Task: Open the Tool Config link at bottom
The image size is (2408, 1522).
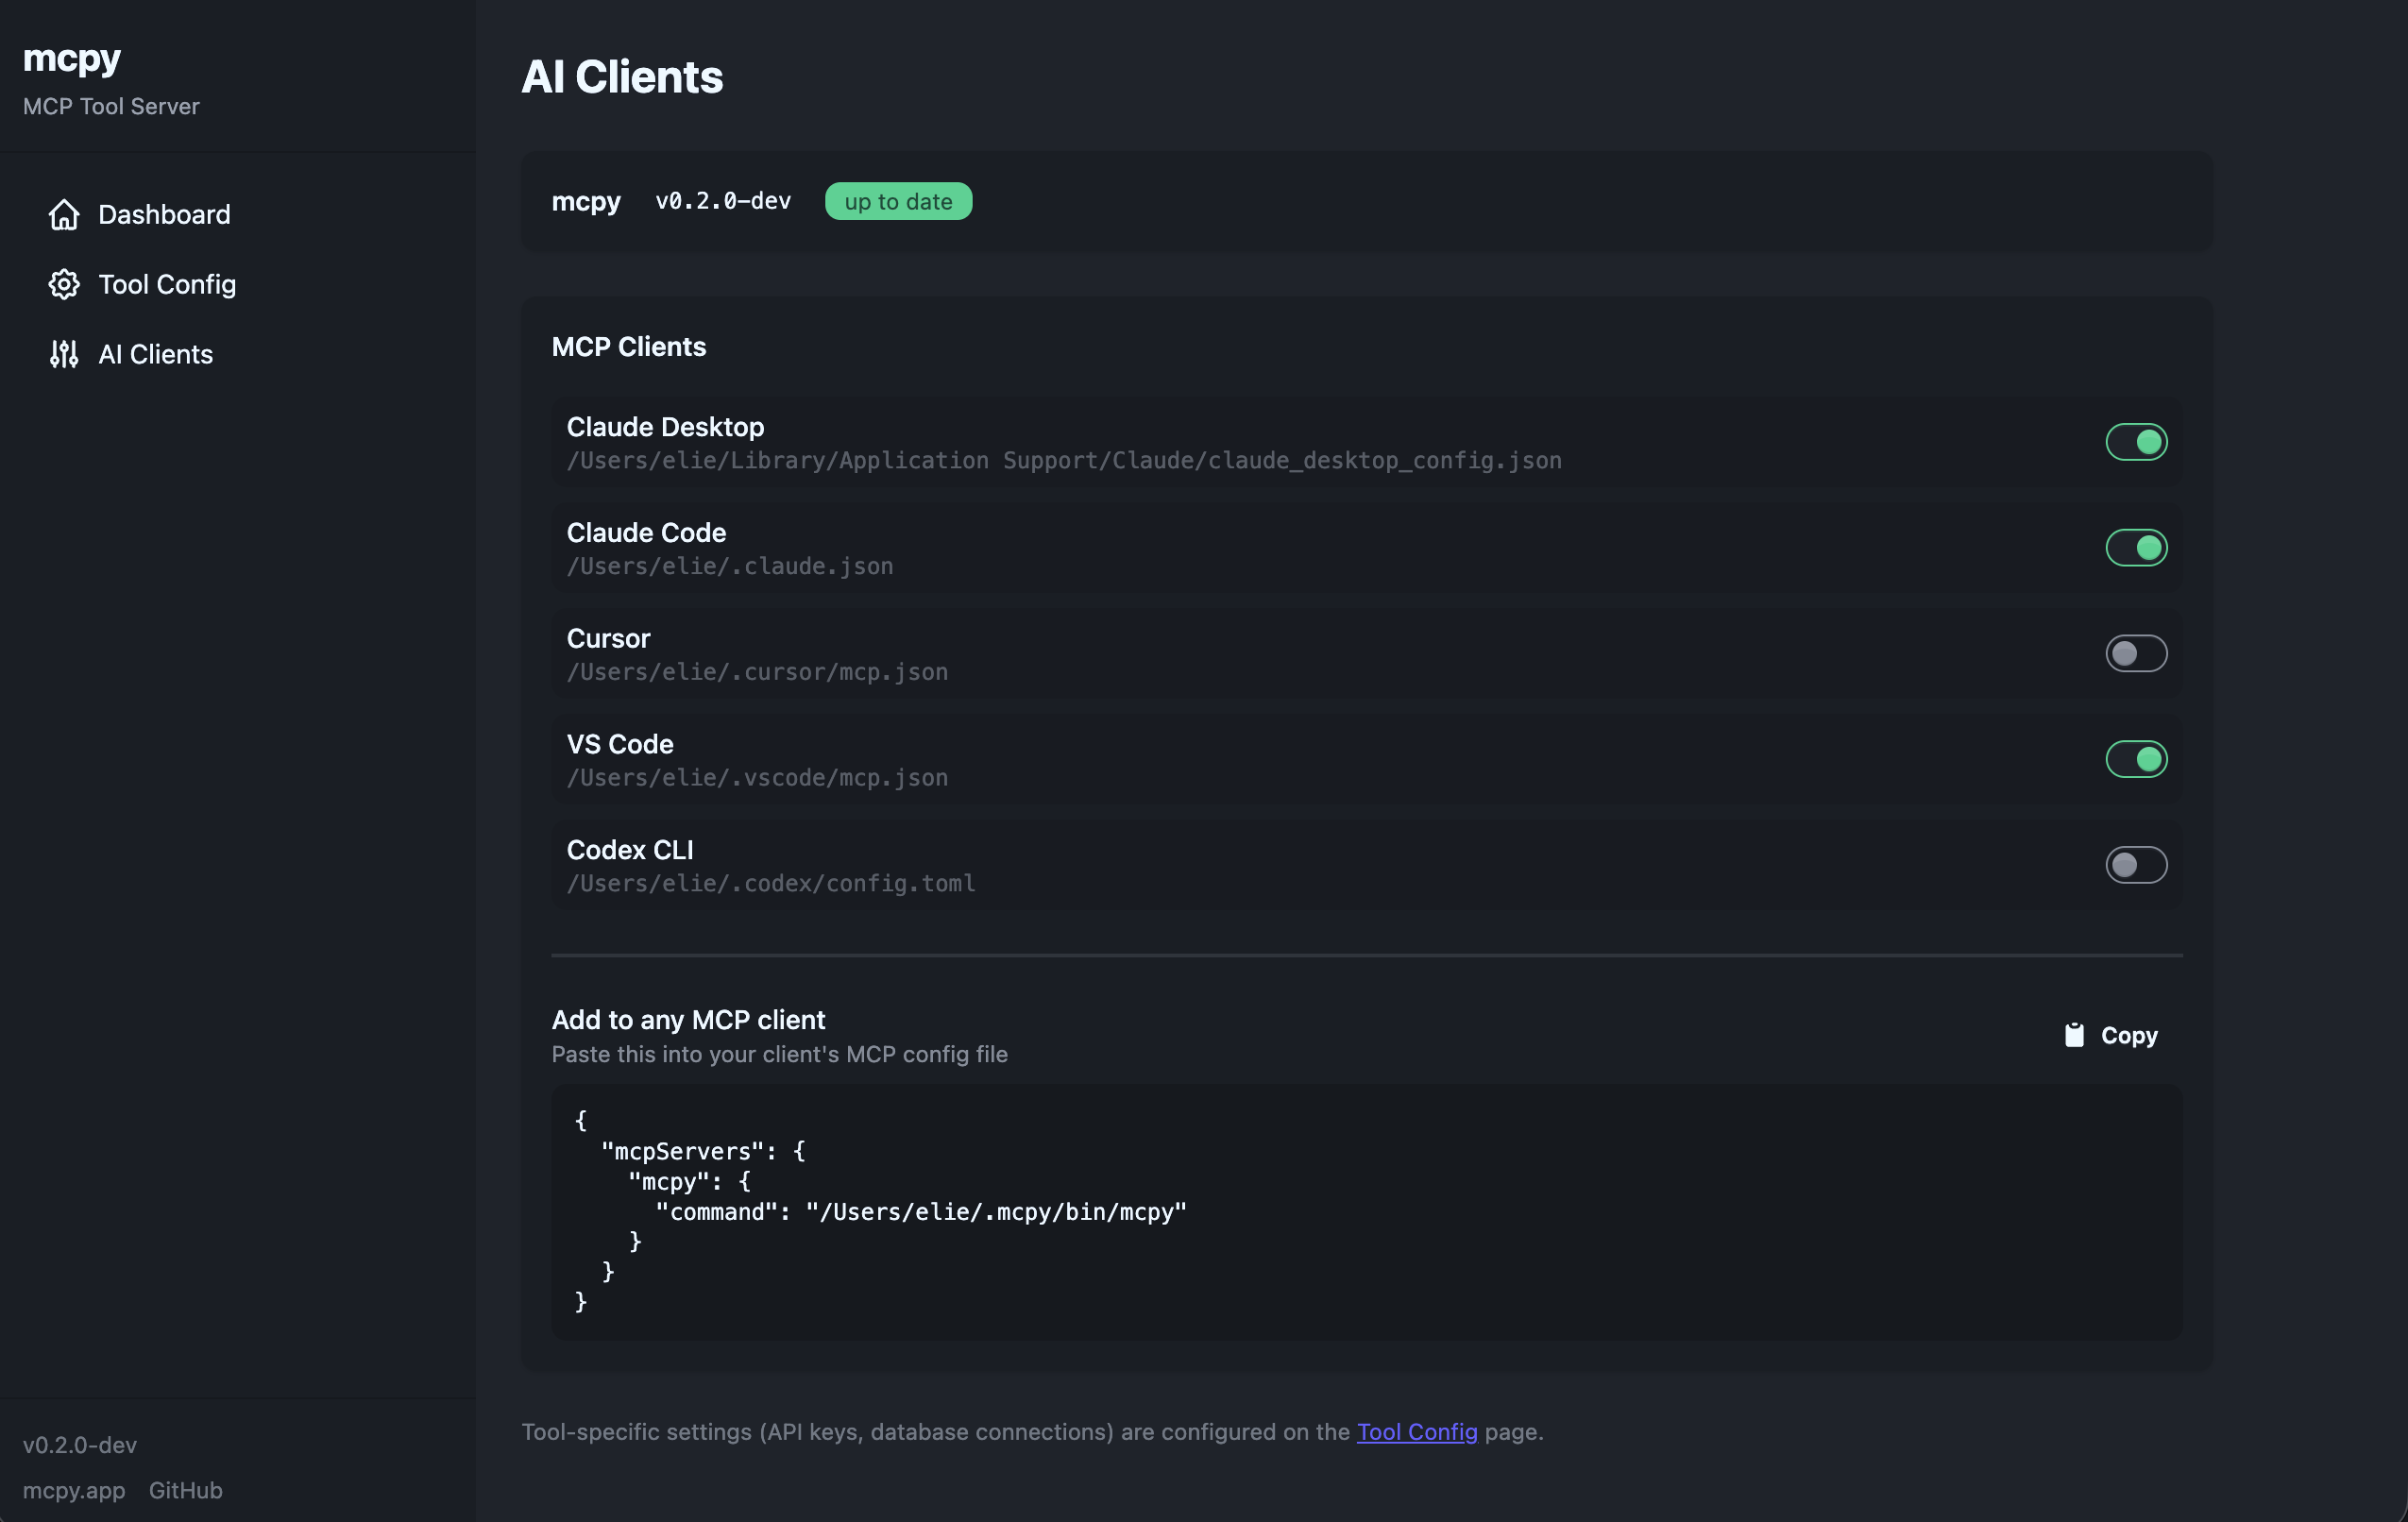Action: [x=1416, y=1431]
